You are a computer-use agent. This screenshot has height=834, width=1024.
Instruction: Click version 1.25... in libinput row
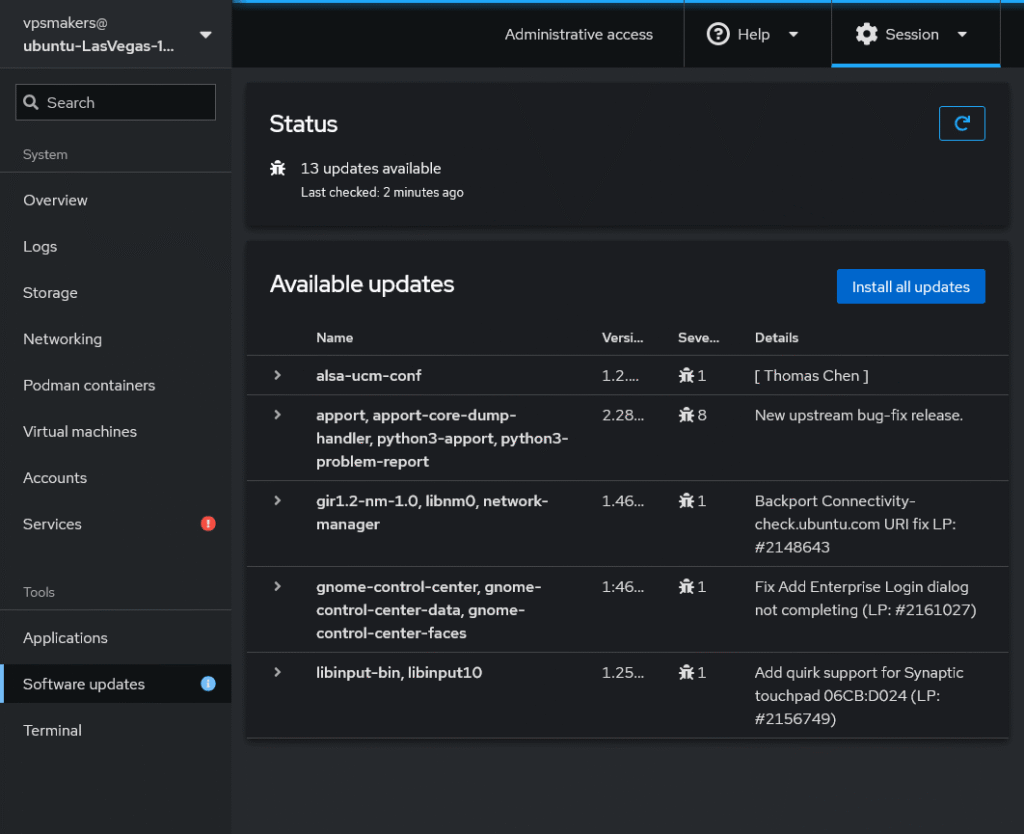coord(622,673)
